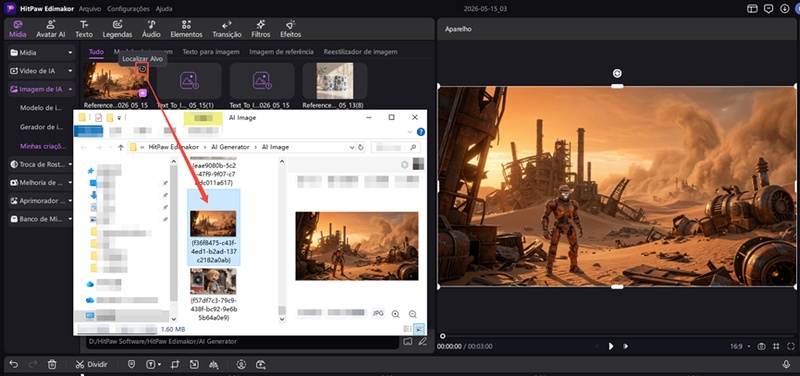Click zoom out magnifier in Explorer preview pane
The image size is (800, 376).
coord(413,314)
